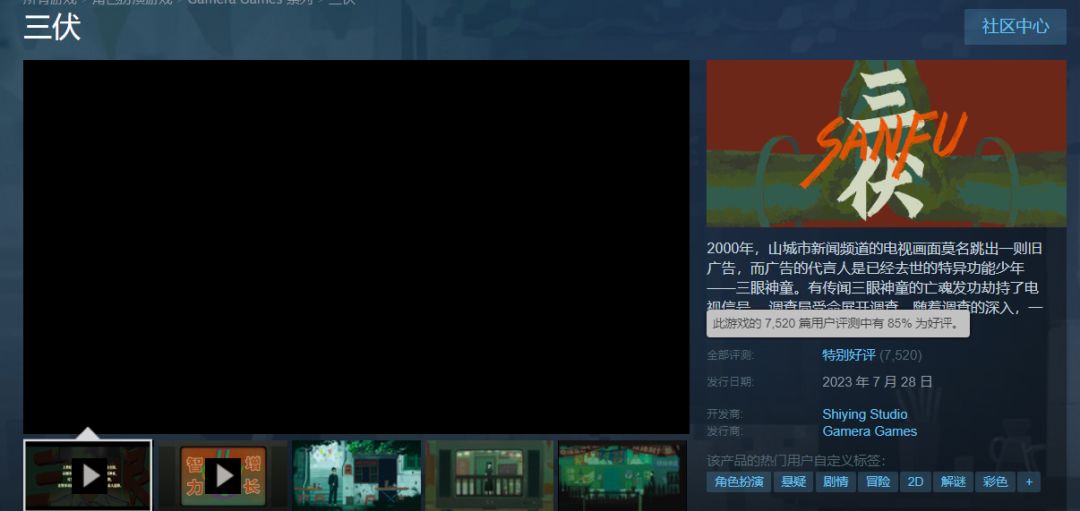This screenshot has height=511, width=1080.
Task: Click the game description paragraph starting 2000年
Action: (875, 278)
